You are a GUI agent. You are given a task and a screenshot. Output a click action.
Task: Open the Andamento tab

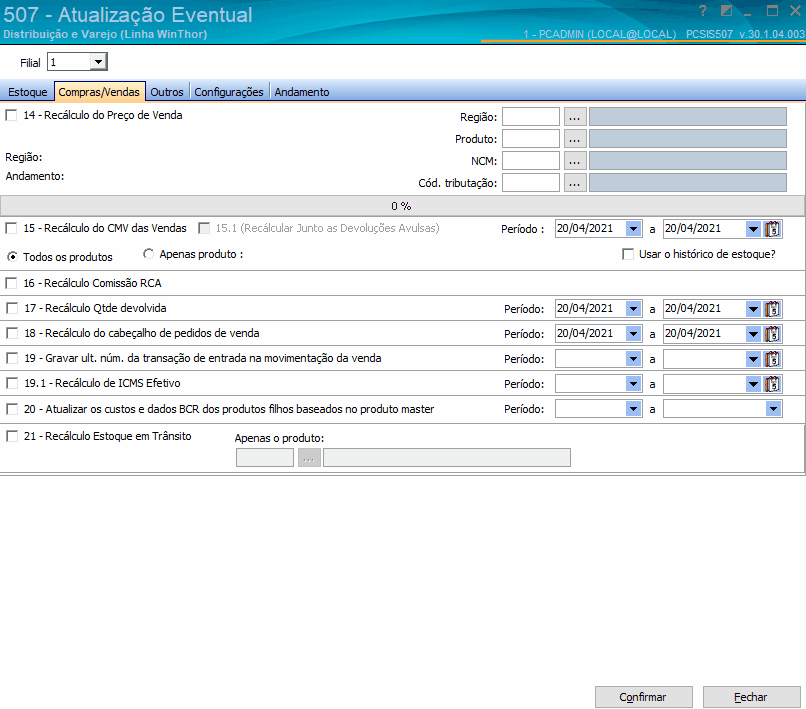coord(302,92)
